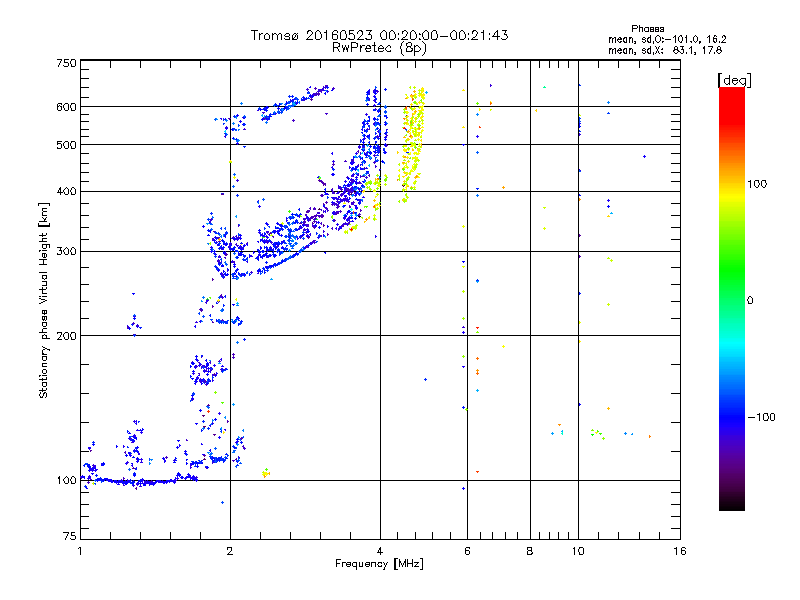
Task: Click the 'Frequency [MHz]' axis label
Action: point(379,564)
